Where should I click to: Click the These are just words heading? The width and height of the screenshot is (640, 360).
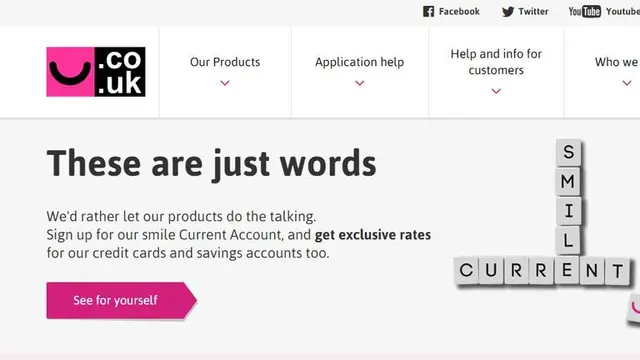click(x=211, y=164)
